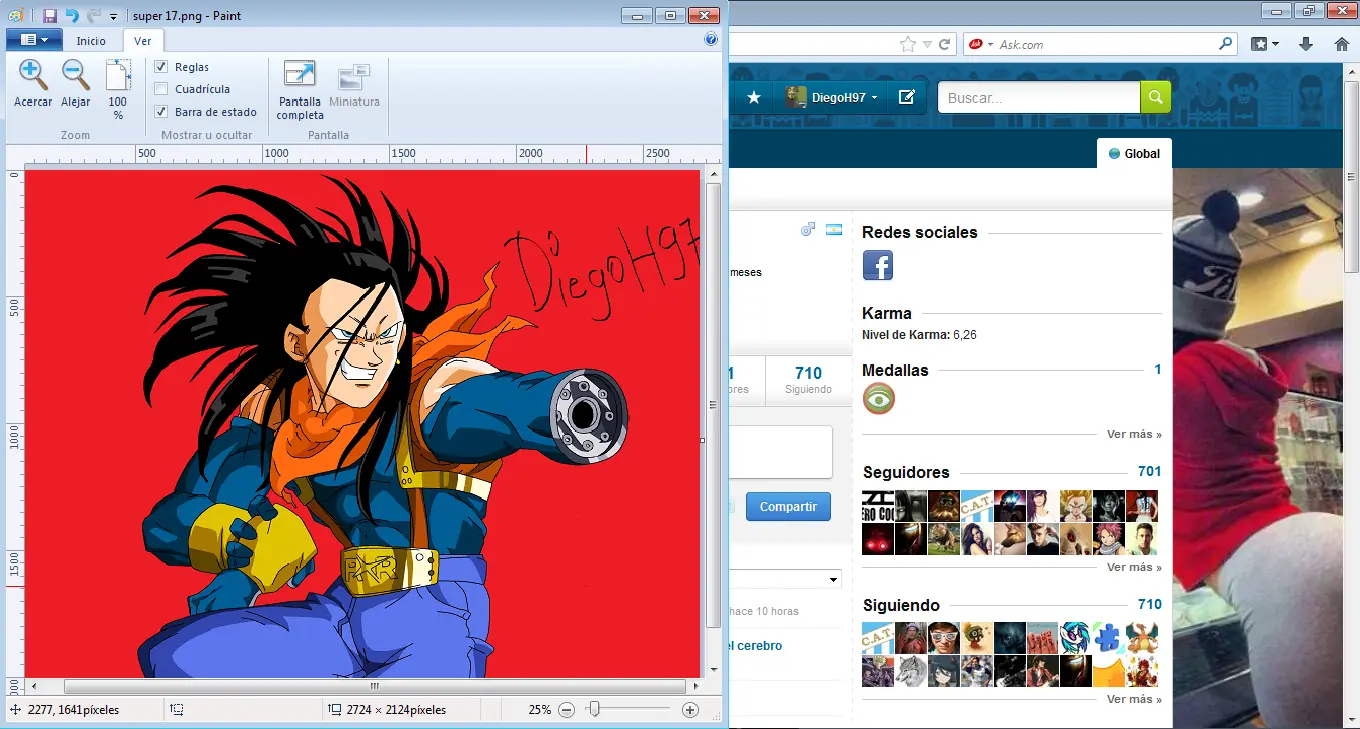Expand the browser URL history dropdown arrow
This screenshot has width=1360, height=729.
coord(927,45)
